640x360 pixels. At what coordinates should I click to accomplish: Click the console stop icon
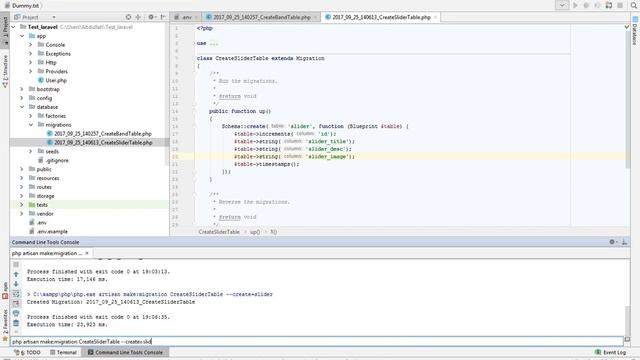click(x=16, y=264)
